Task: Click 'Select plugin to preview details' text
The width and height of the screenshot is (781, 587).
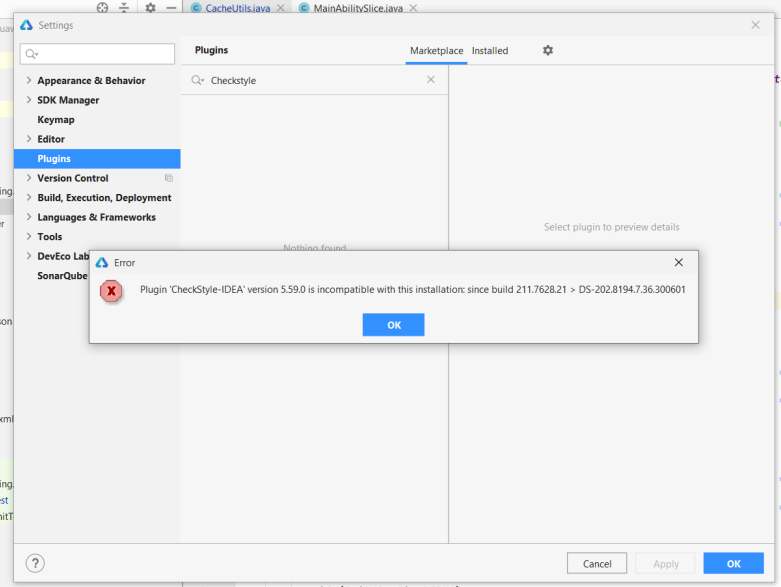Action: coord(611,227)
